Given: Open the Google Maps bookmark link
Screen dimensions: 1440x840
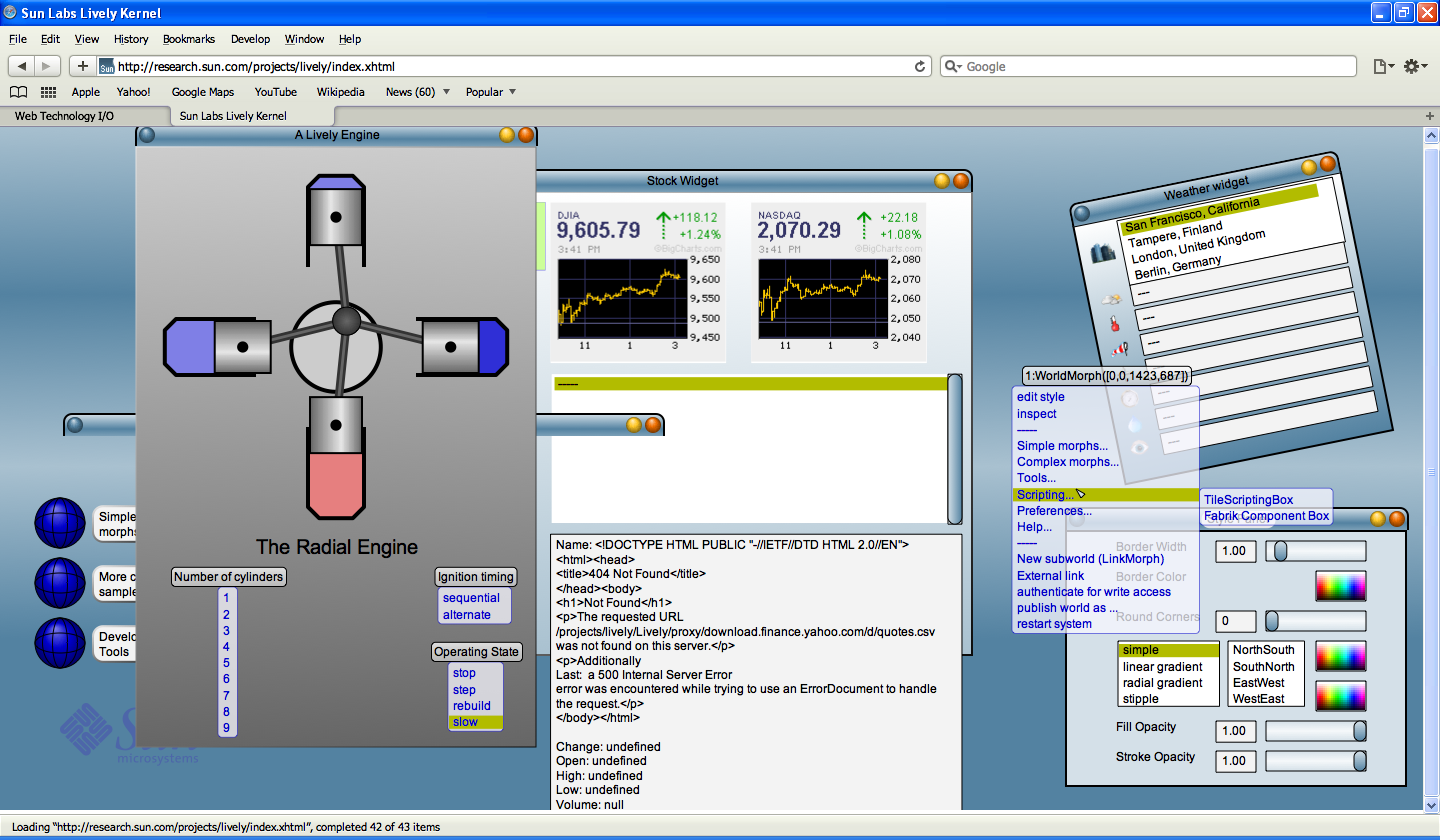Looking at the screenshot, I should pyautogui.click(x=203, y=92).
